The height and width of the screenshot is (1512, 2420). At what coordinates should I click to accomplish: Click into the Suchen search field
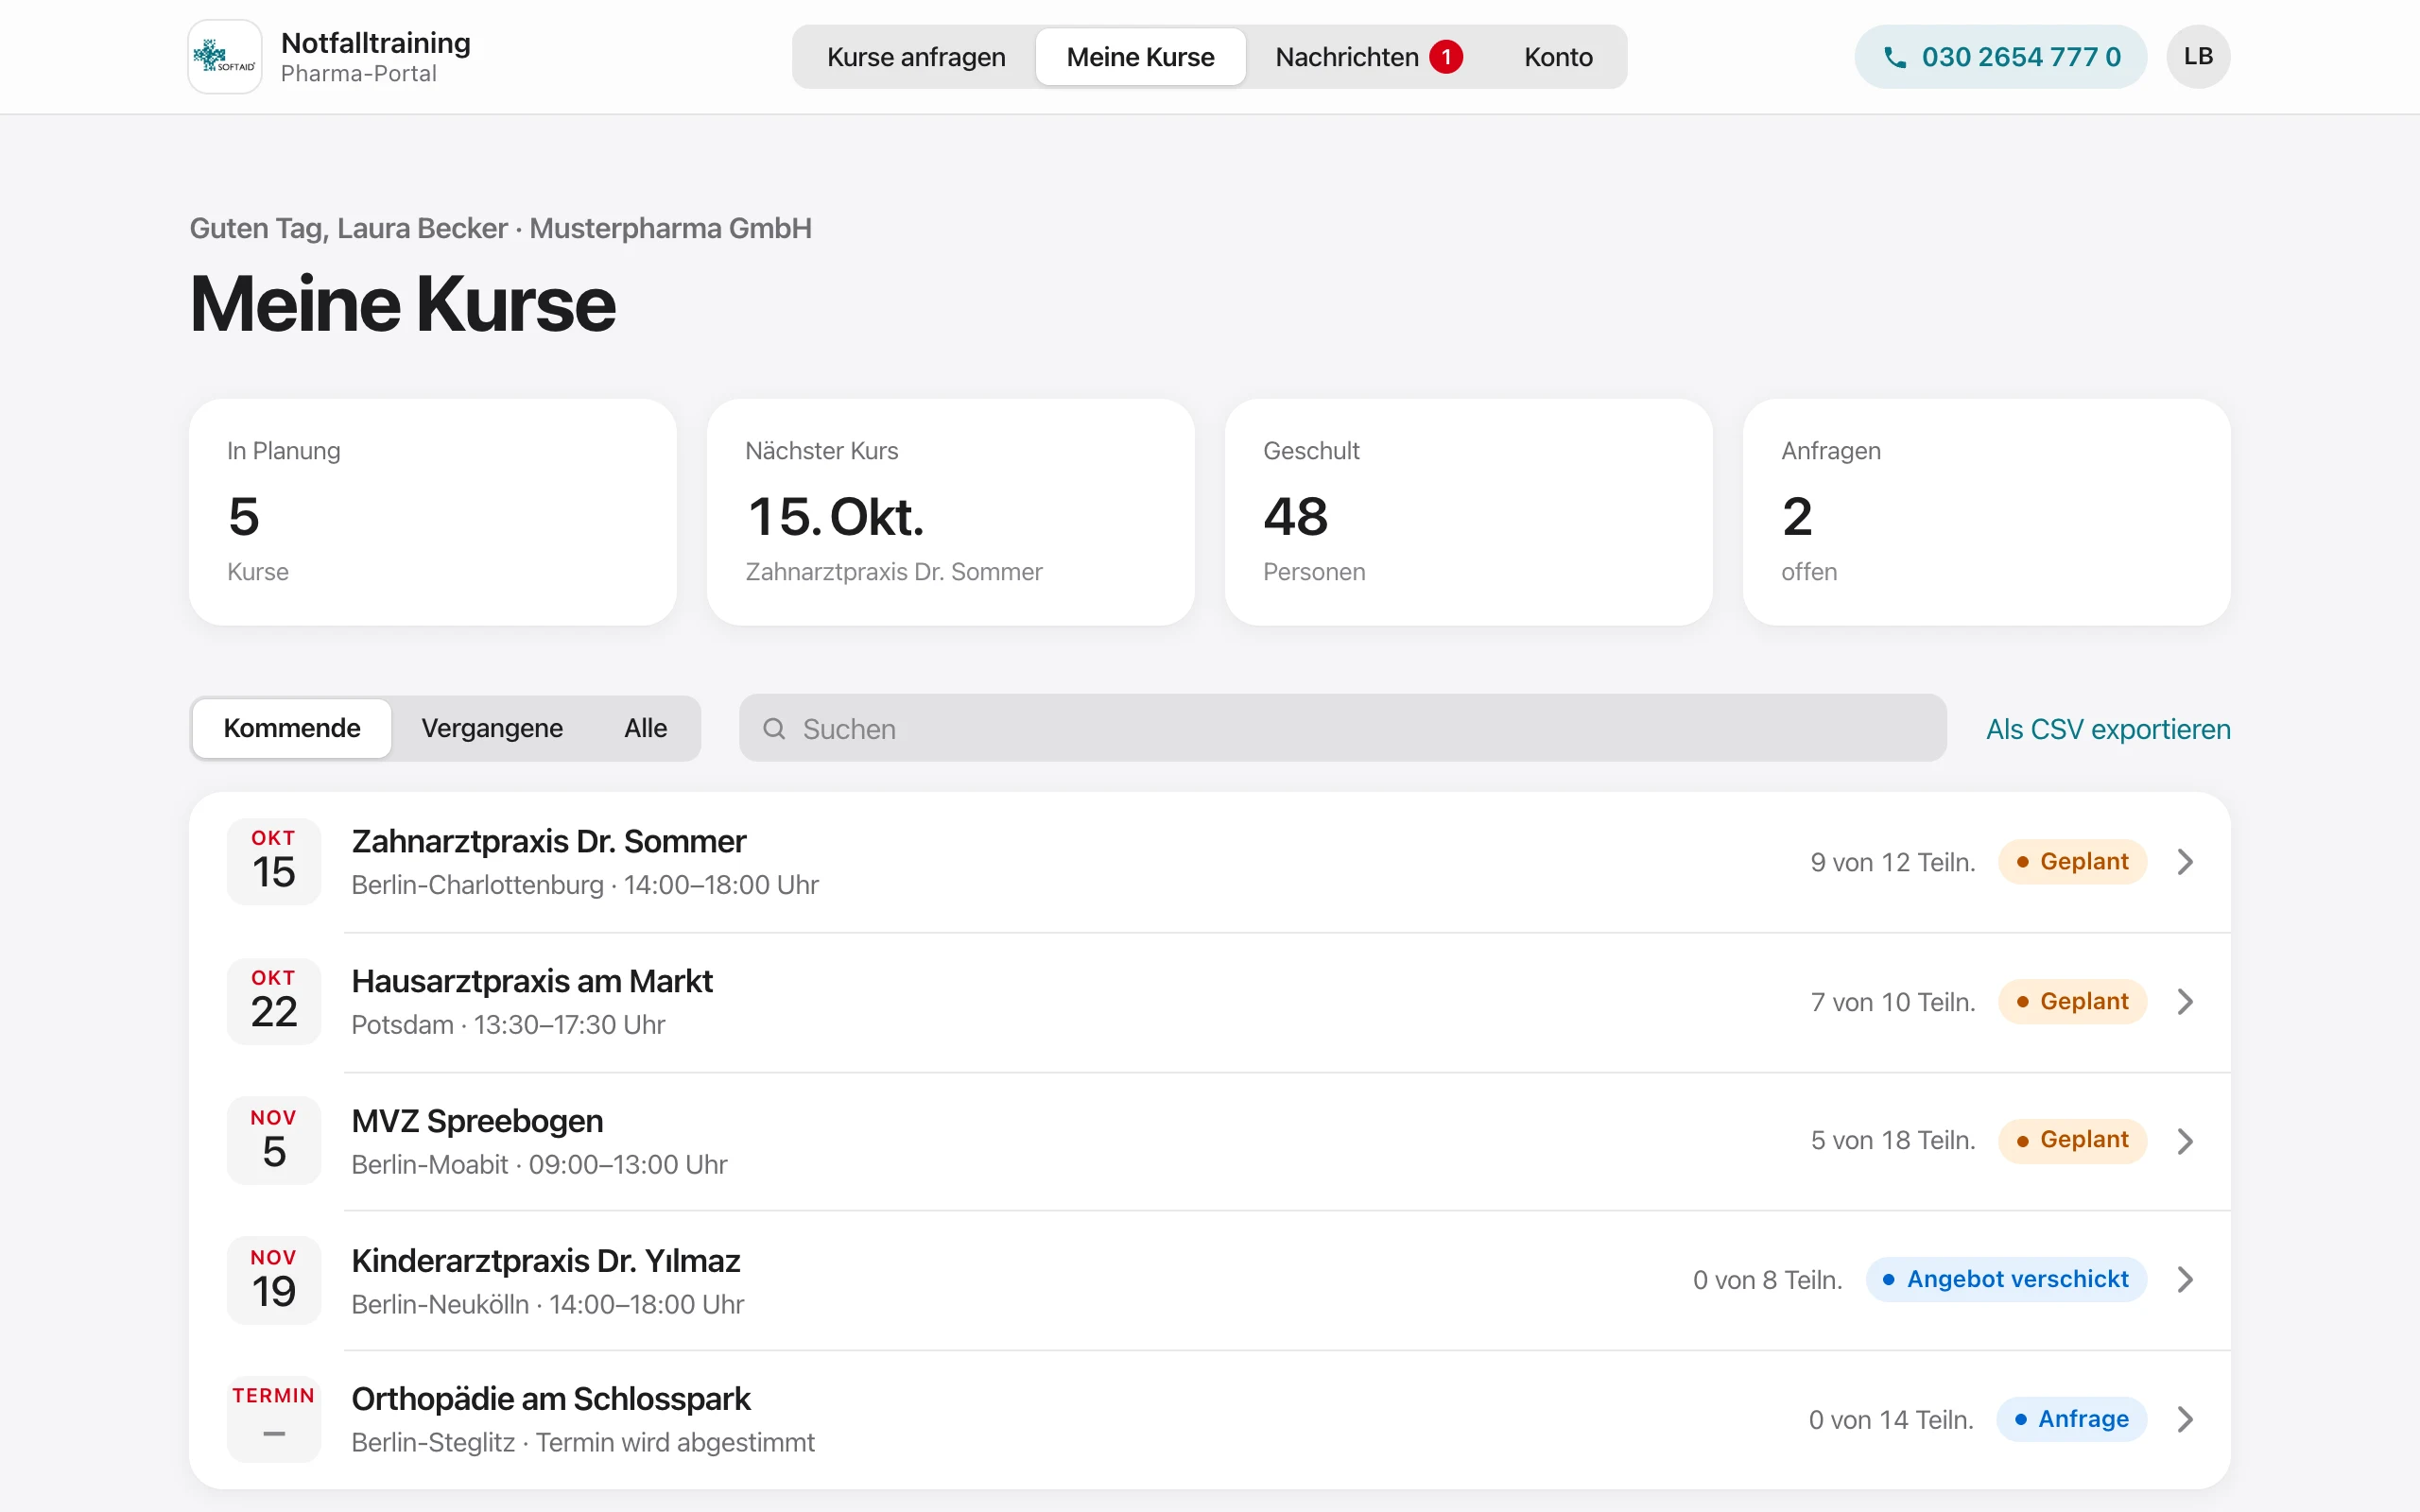tap(1342, 728)
